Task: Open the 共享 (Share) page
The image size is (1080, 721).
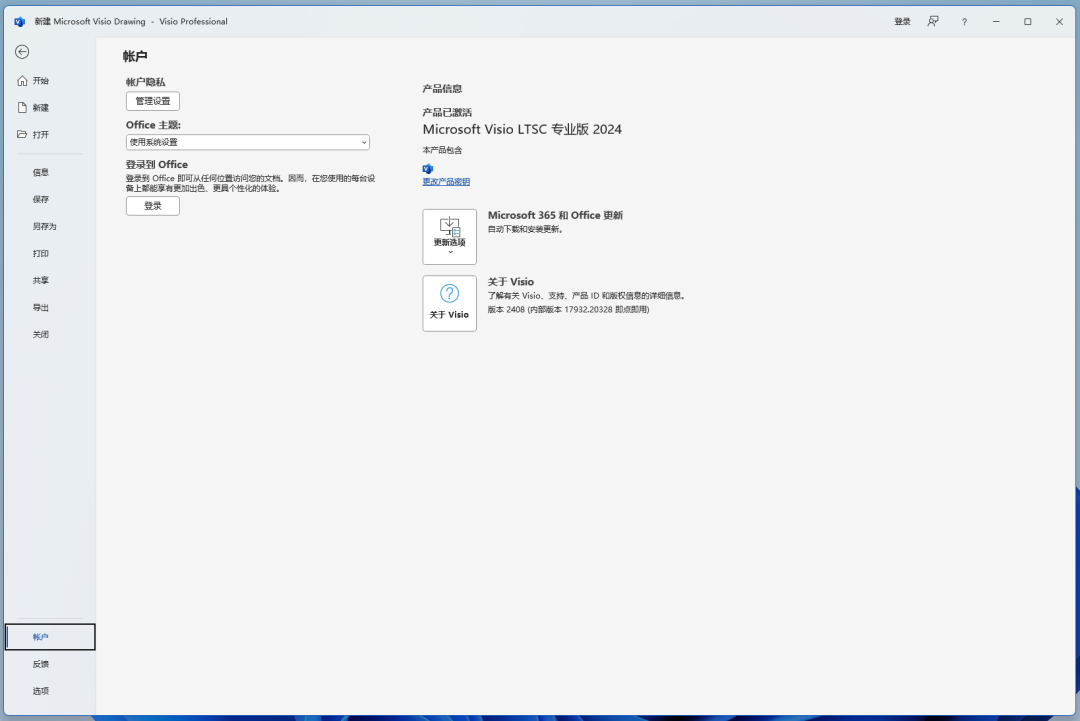Action: coord(50,280)
